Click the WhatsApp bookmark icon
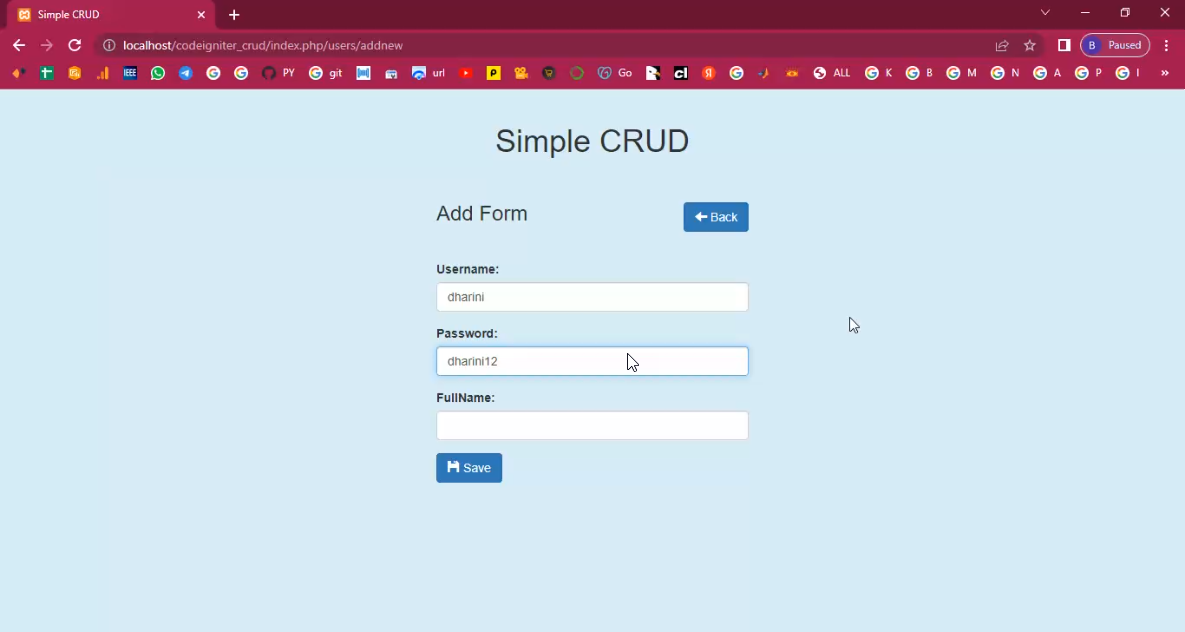Screen dimensions: 1185x632 coord(158,73)
